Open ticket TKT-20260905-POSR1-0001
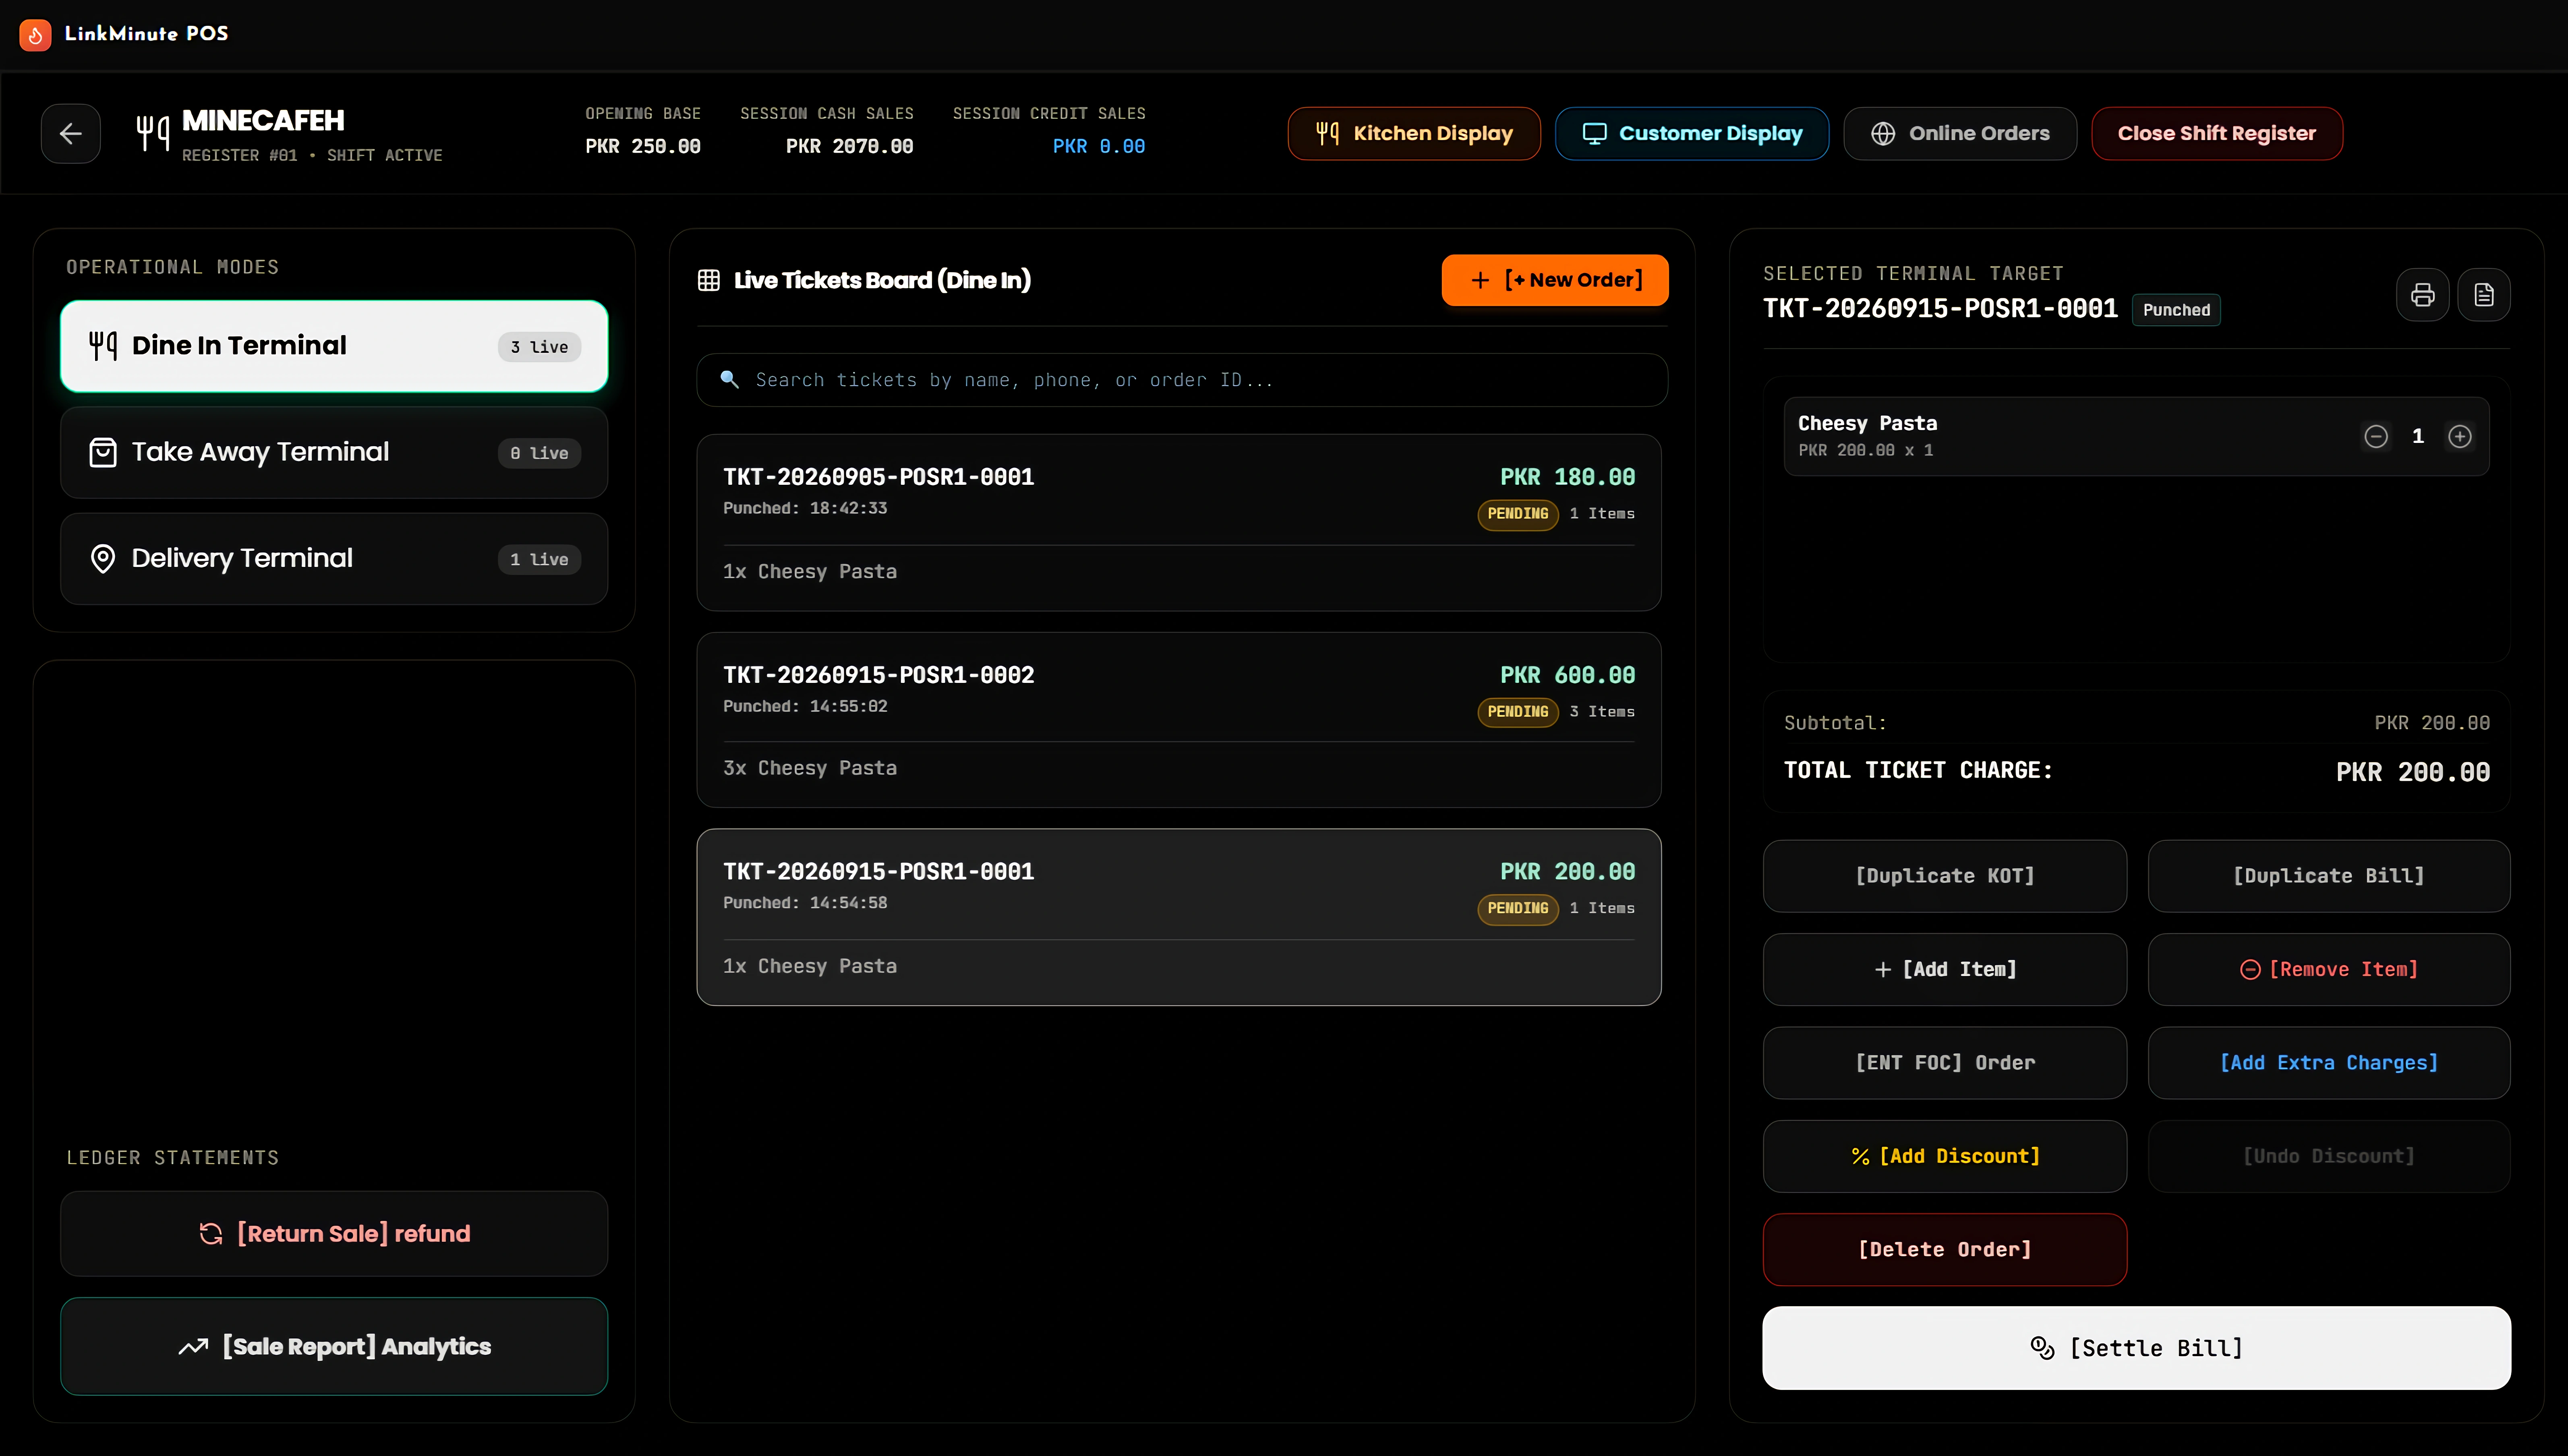The image size is (2568, 1456). (1179, 522)
